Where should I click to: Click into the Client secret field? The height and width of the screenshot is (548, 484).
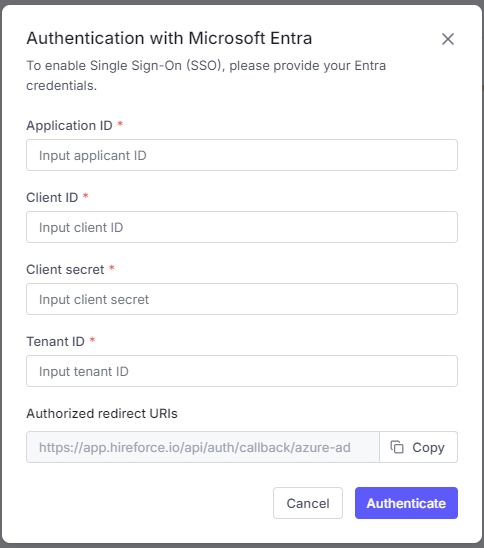pos(242,299)
